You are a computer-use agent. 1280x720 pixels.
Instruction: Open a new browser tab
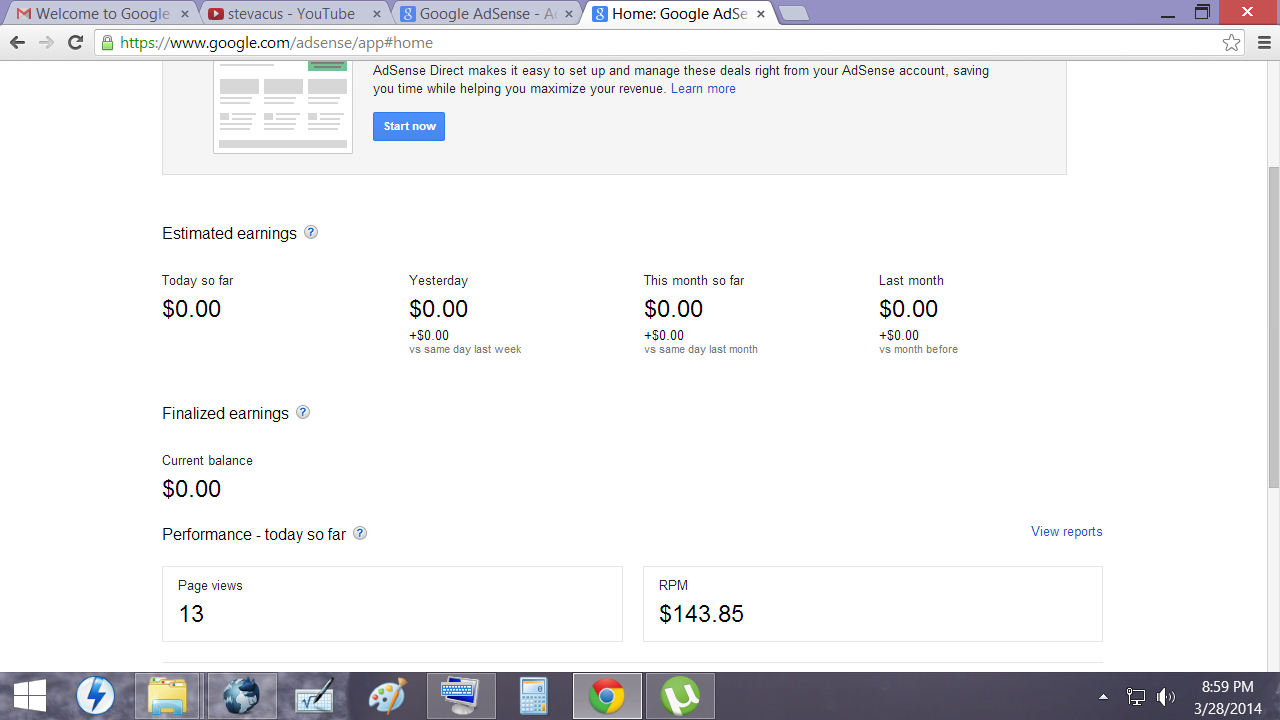click(793, 14)
